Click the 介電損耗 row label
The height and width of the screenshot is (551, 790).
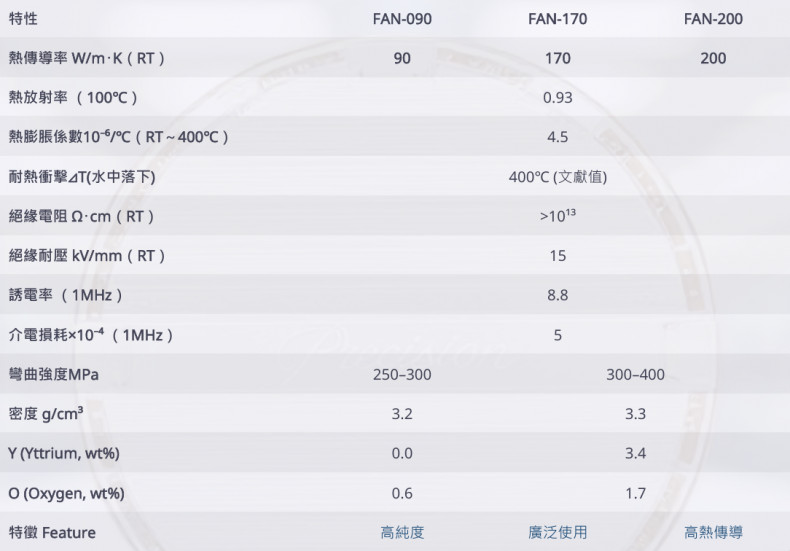coord(92,335)
